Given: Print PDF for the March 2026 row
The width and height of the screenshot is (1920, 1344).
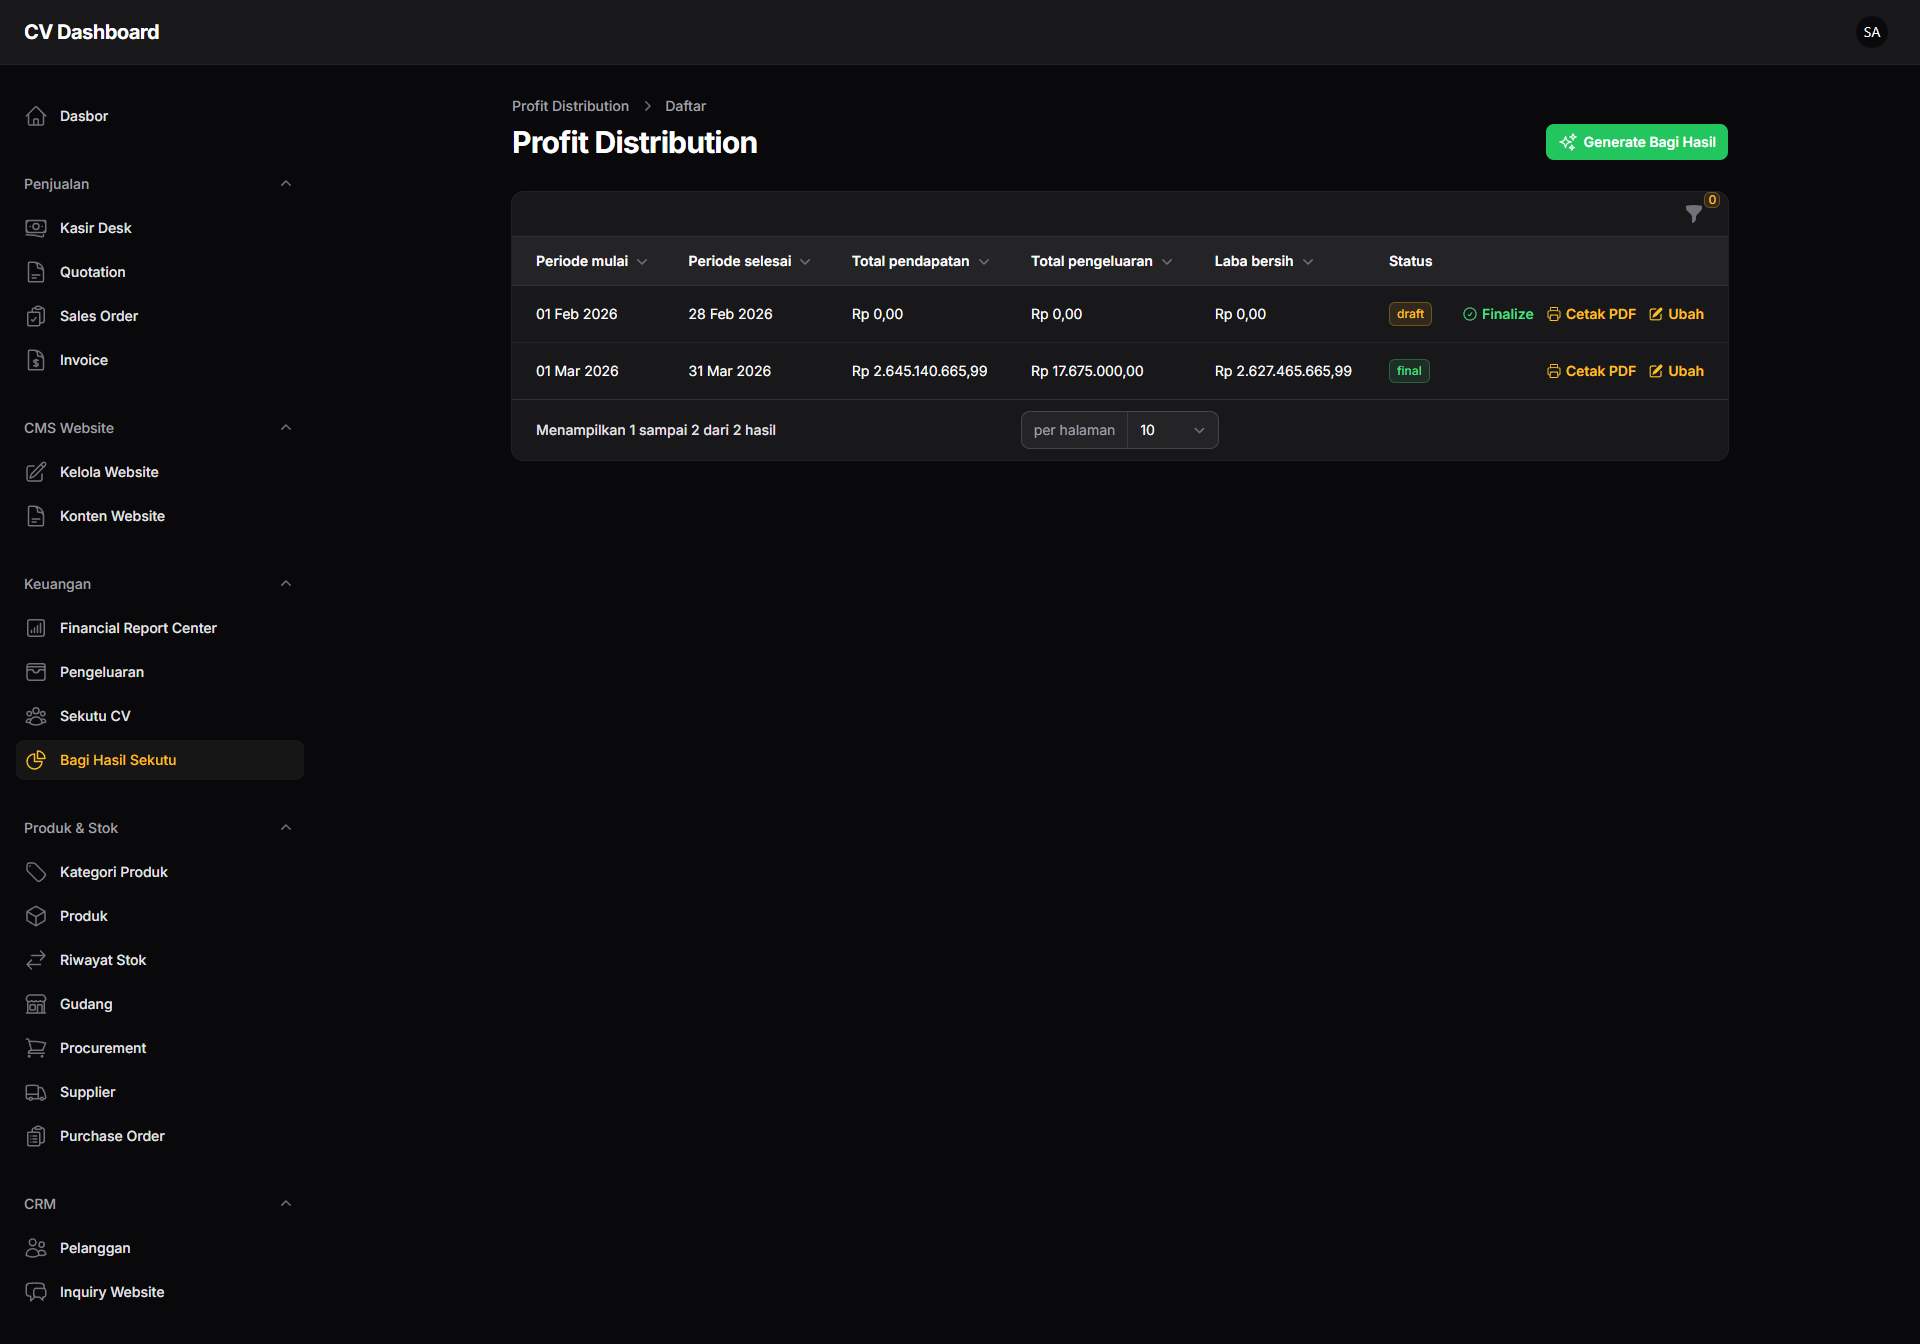Looking at the screenshot, I should [x=1591, y=371].
